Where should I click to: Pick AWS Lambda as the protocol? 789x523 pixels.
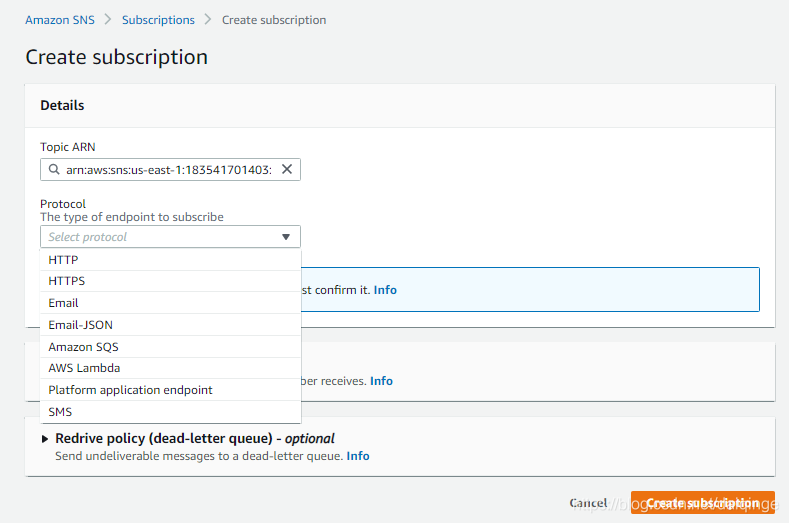coord(170,368)
